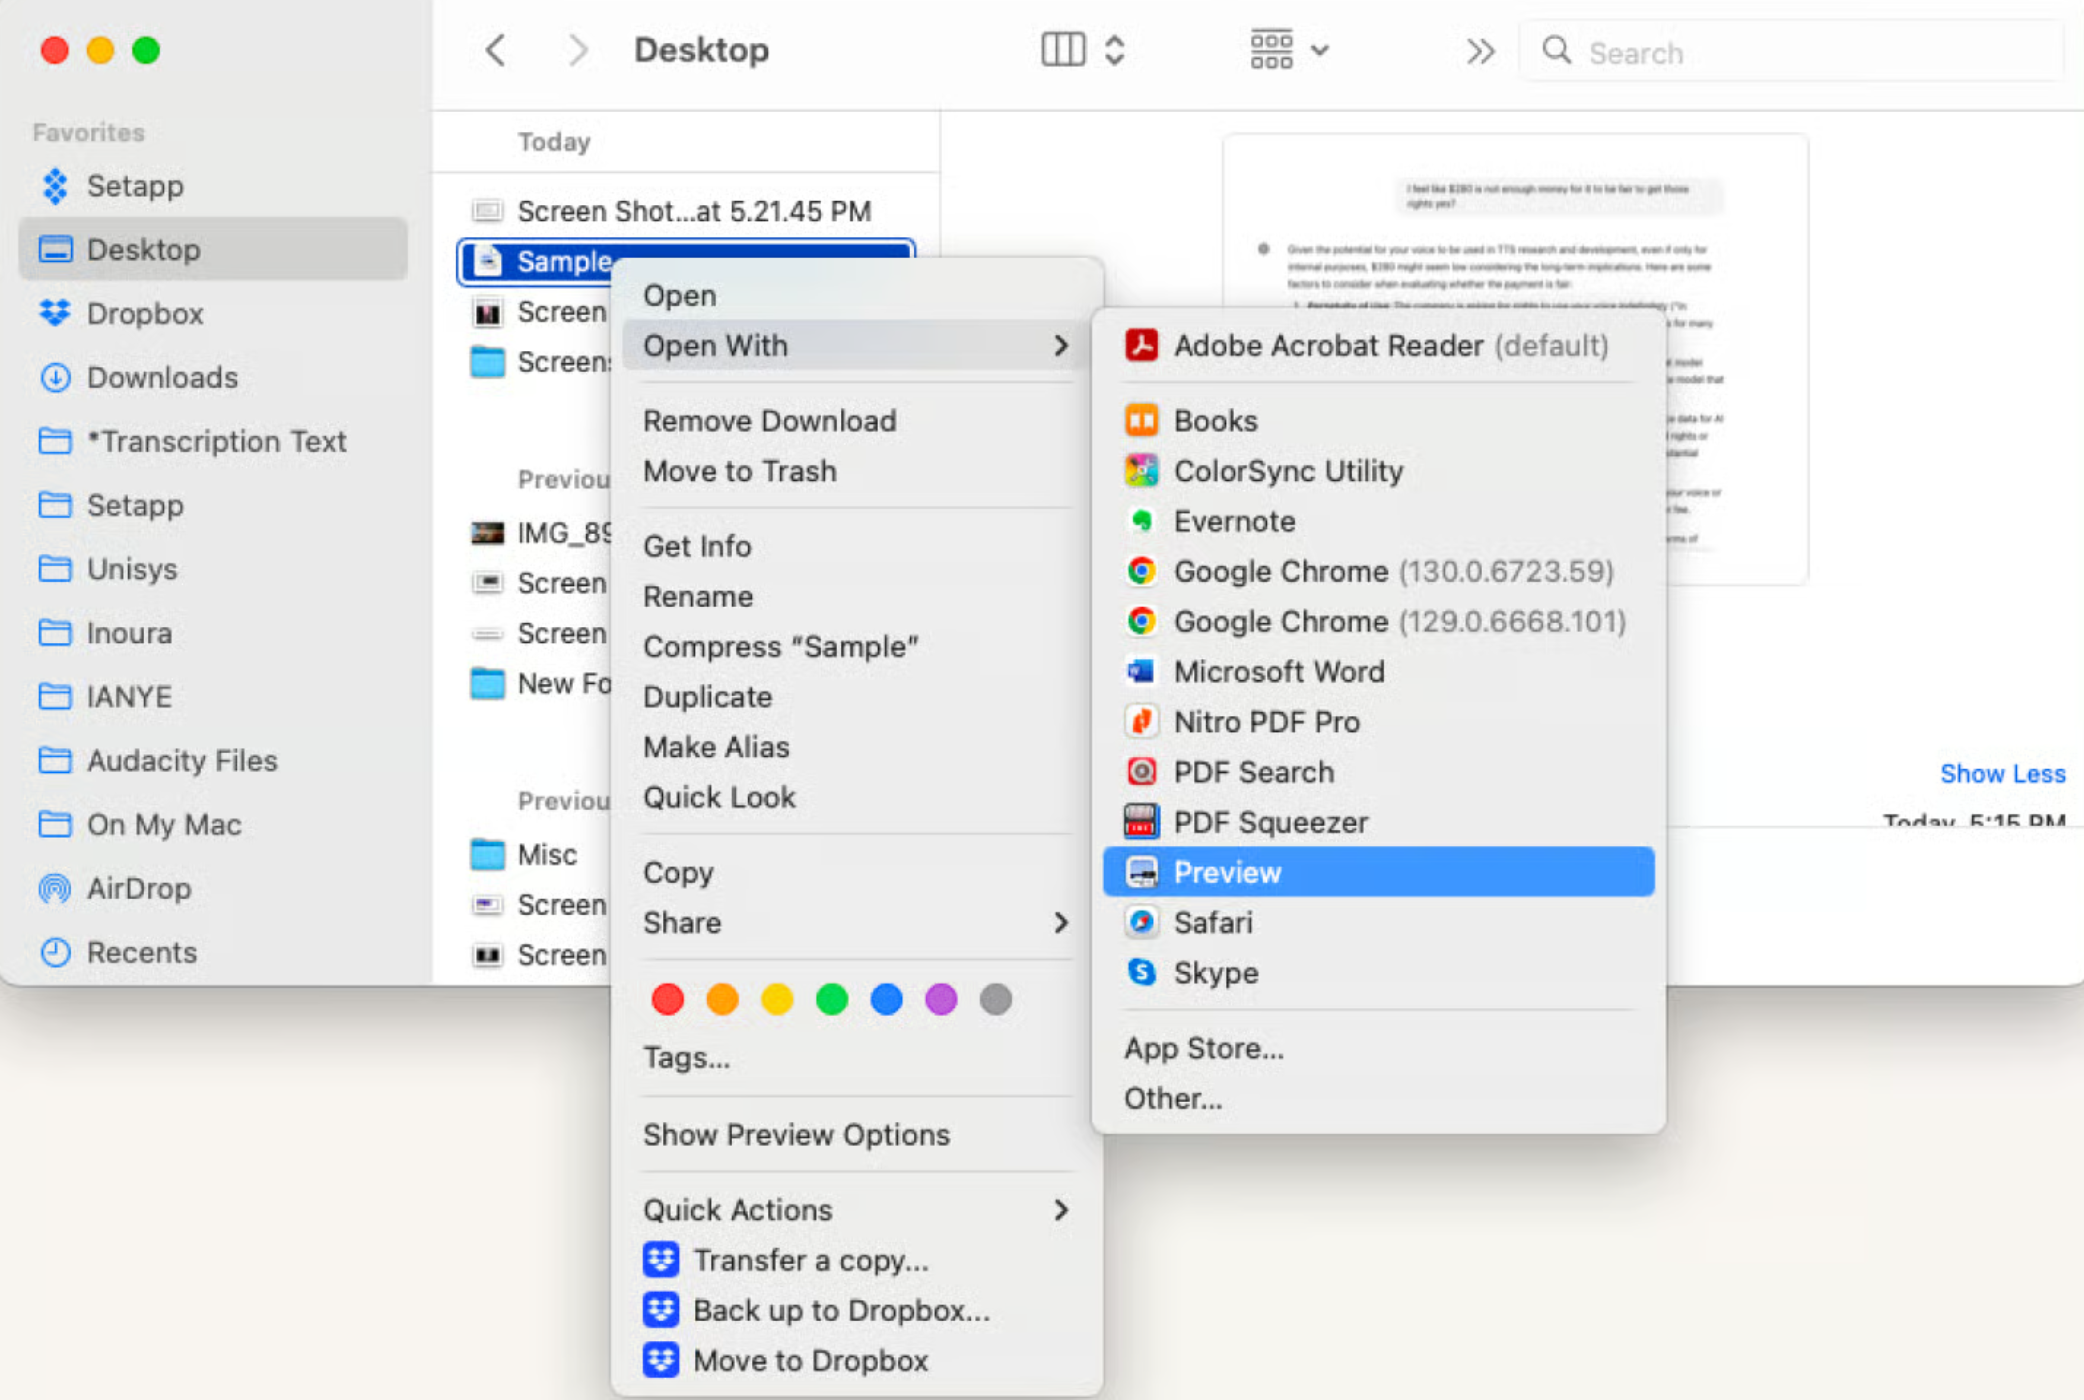The height and width of the screenshot is (1400, 2084).
Task: Apply the gray tag color
Action: click(996, 998)
